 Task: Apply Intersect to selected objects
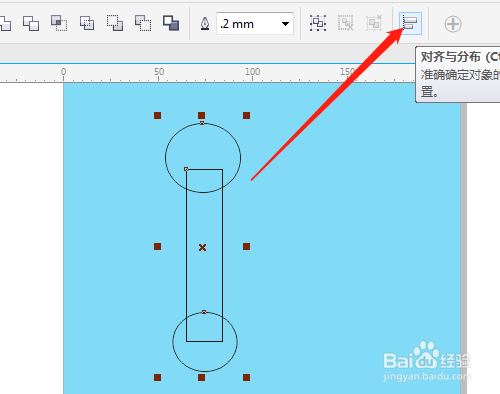click(59, 23)
